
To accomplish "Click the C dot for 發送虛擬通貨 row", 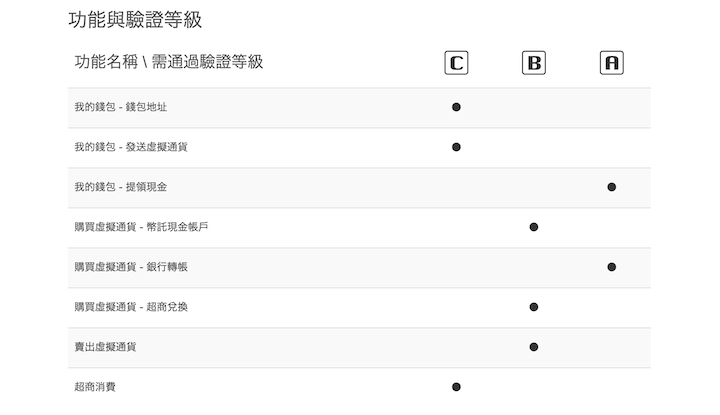I will (456, 147).
